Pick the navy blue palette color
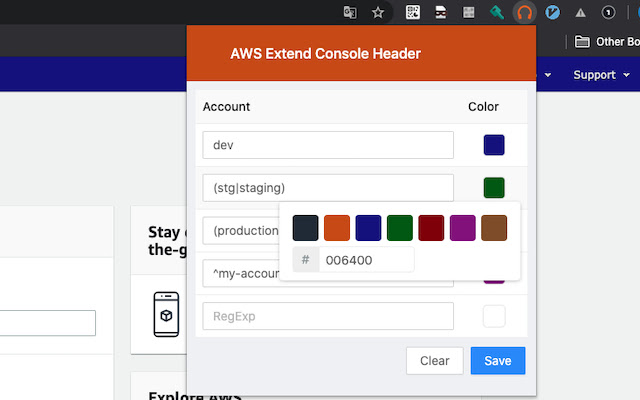The image size is (640, 400). click(x=368, y=228)
